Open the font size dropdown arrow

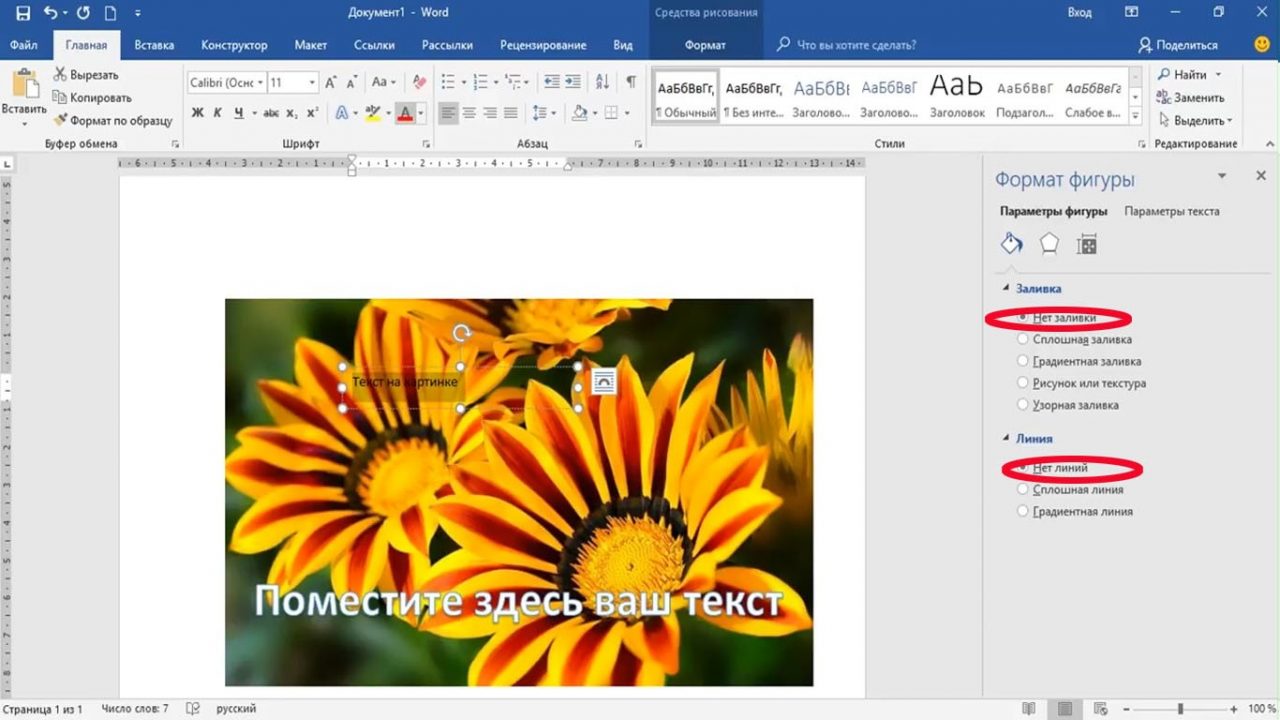pos(312,83)
